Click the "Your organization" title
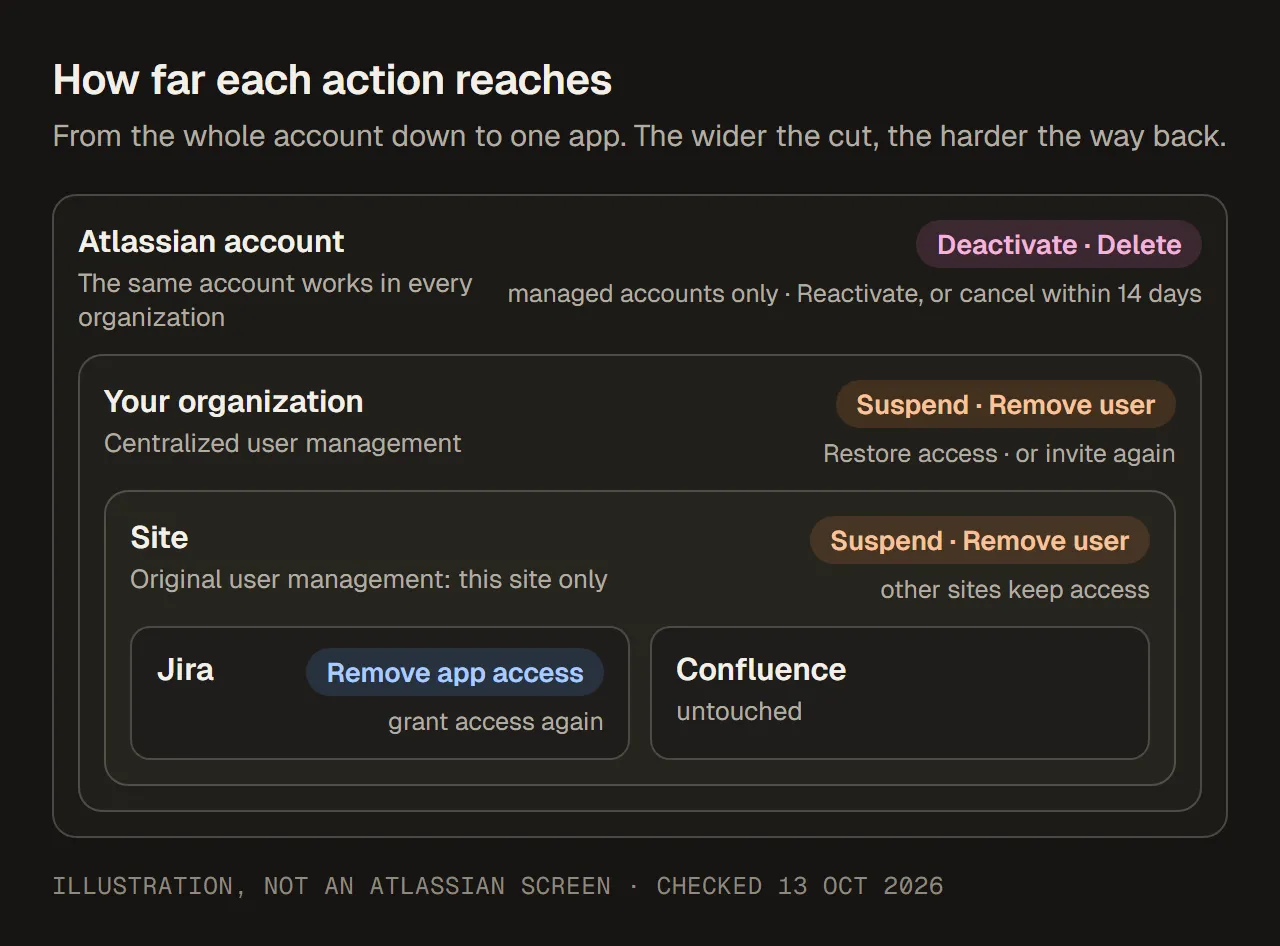 pos(233,402)
